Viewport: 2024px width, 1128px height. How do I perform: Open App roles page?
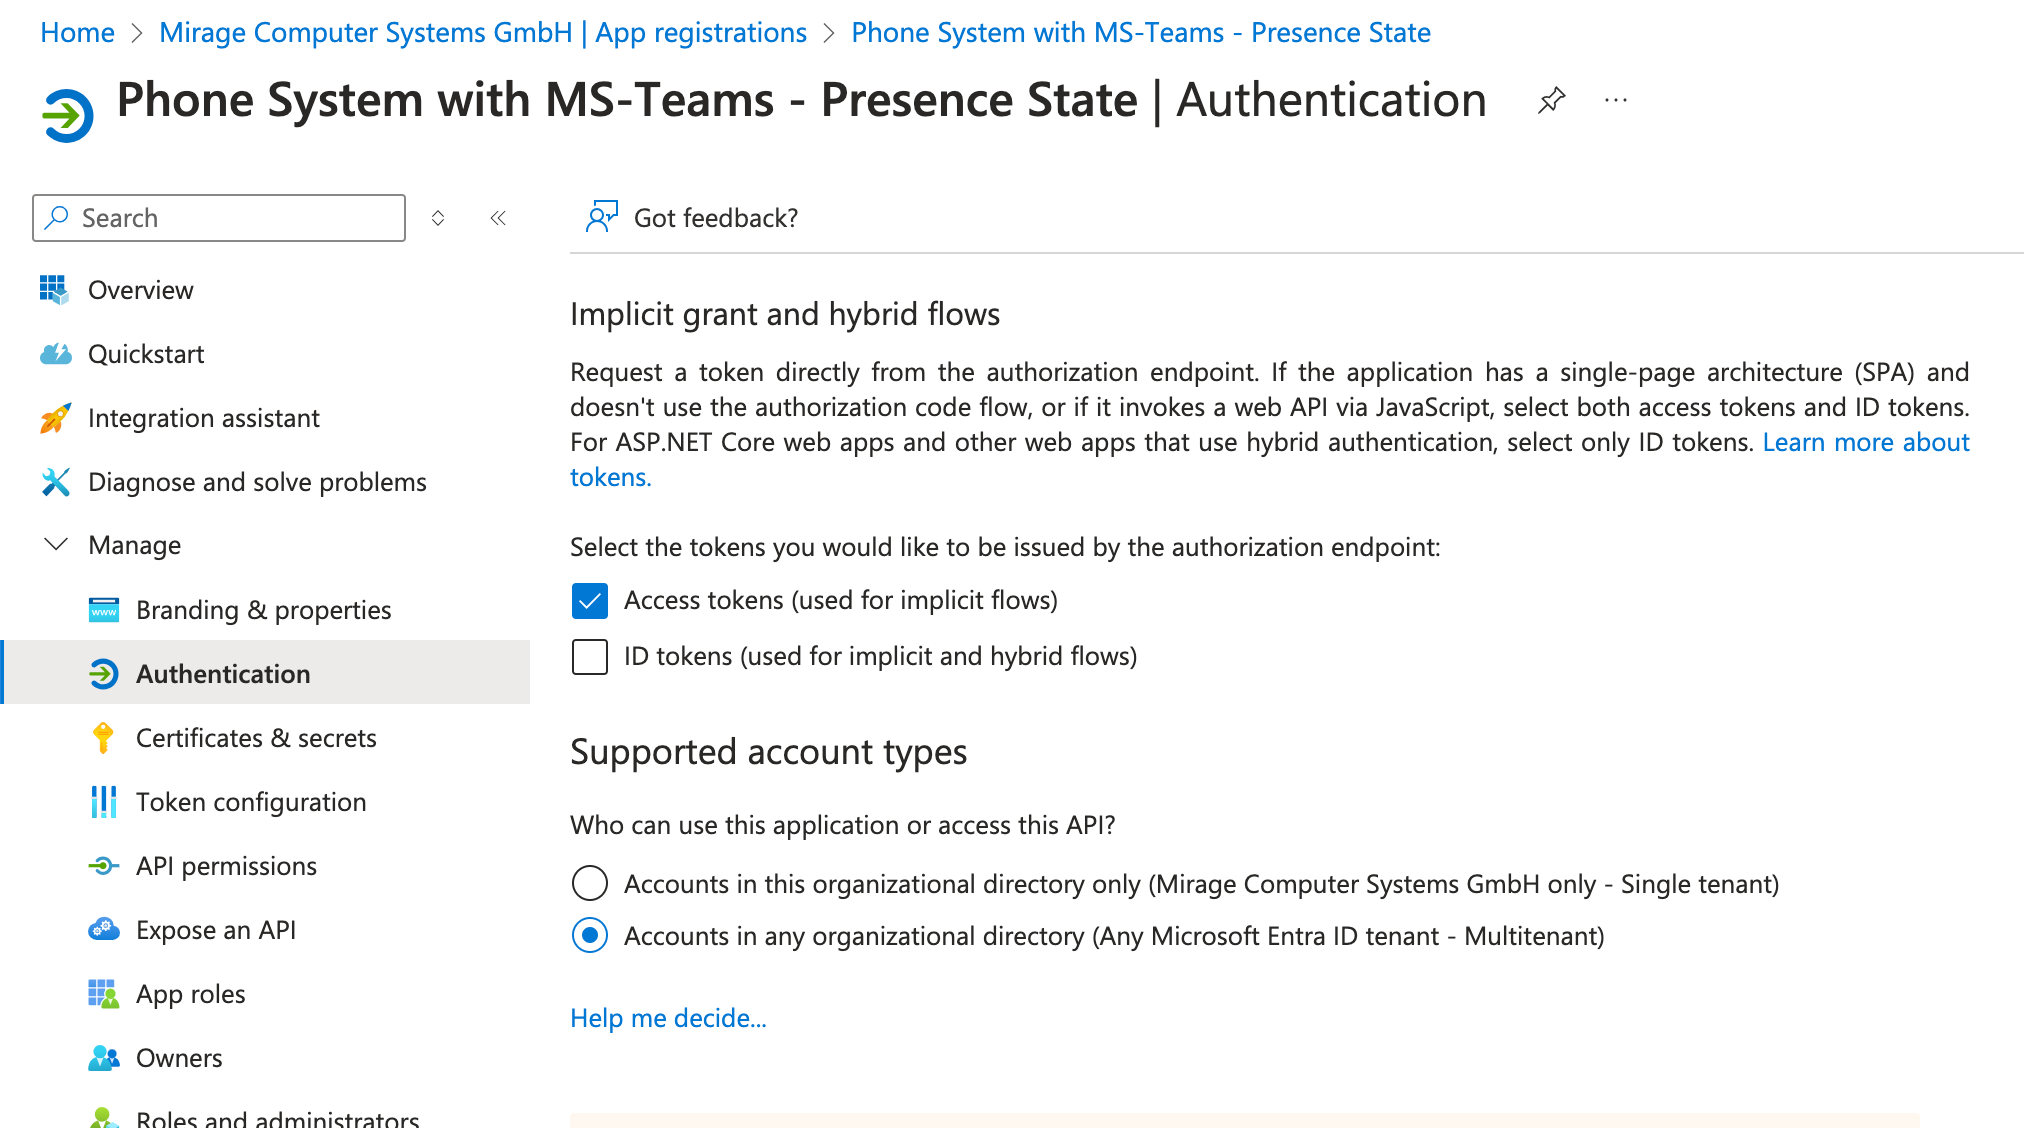[190, 994]
